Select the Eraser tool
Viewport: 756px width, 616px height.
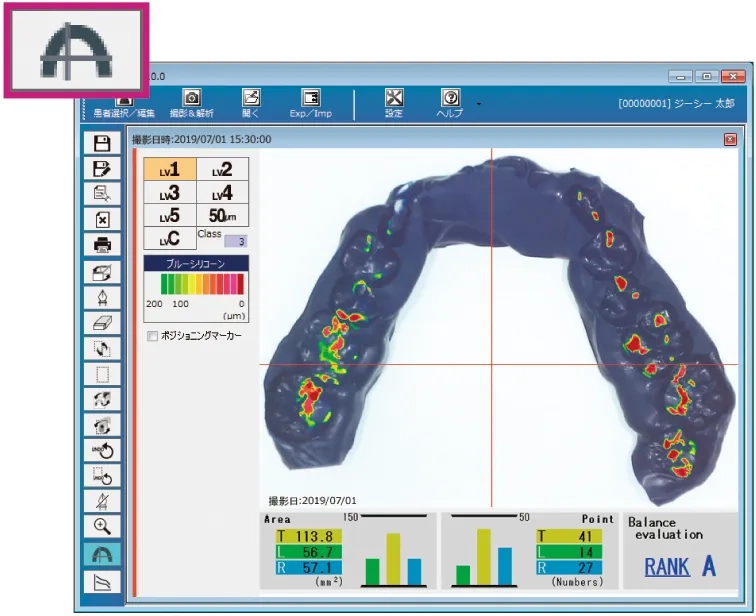(102, 322)
